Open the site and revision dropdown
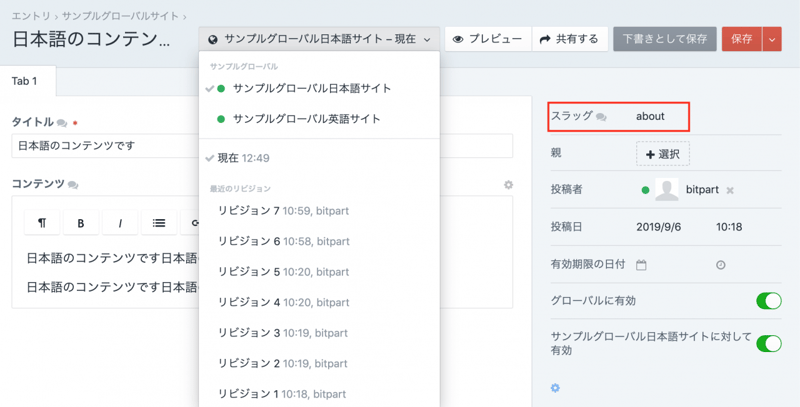800x407 pixels. [x=319, y=39]
